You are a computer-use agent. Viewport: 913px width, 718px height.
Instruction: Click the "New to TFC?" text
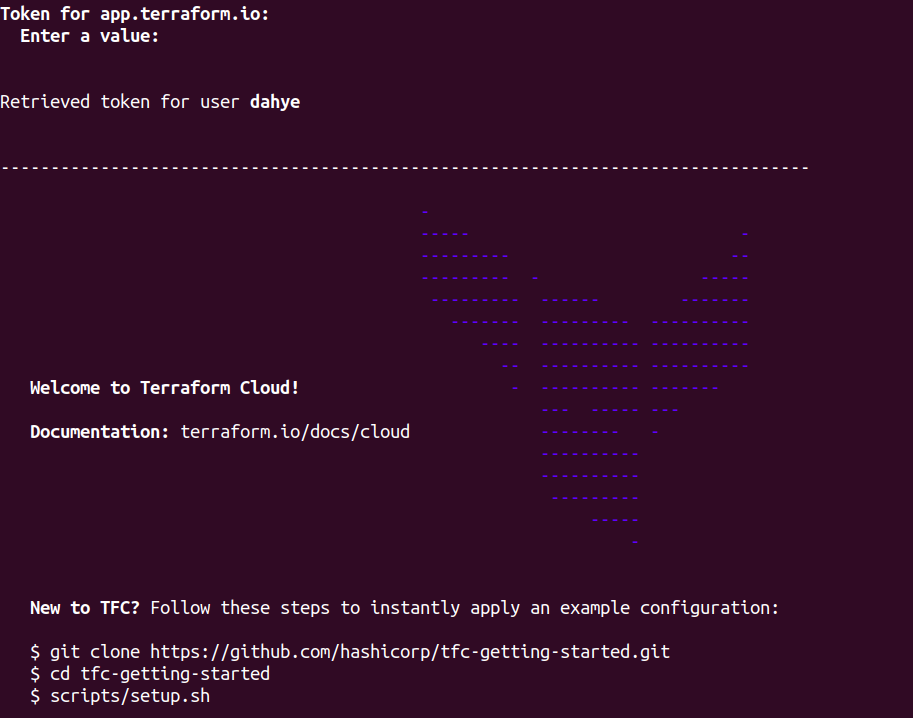point(85,608)
